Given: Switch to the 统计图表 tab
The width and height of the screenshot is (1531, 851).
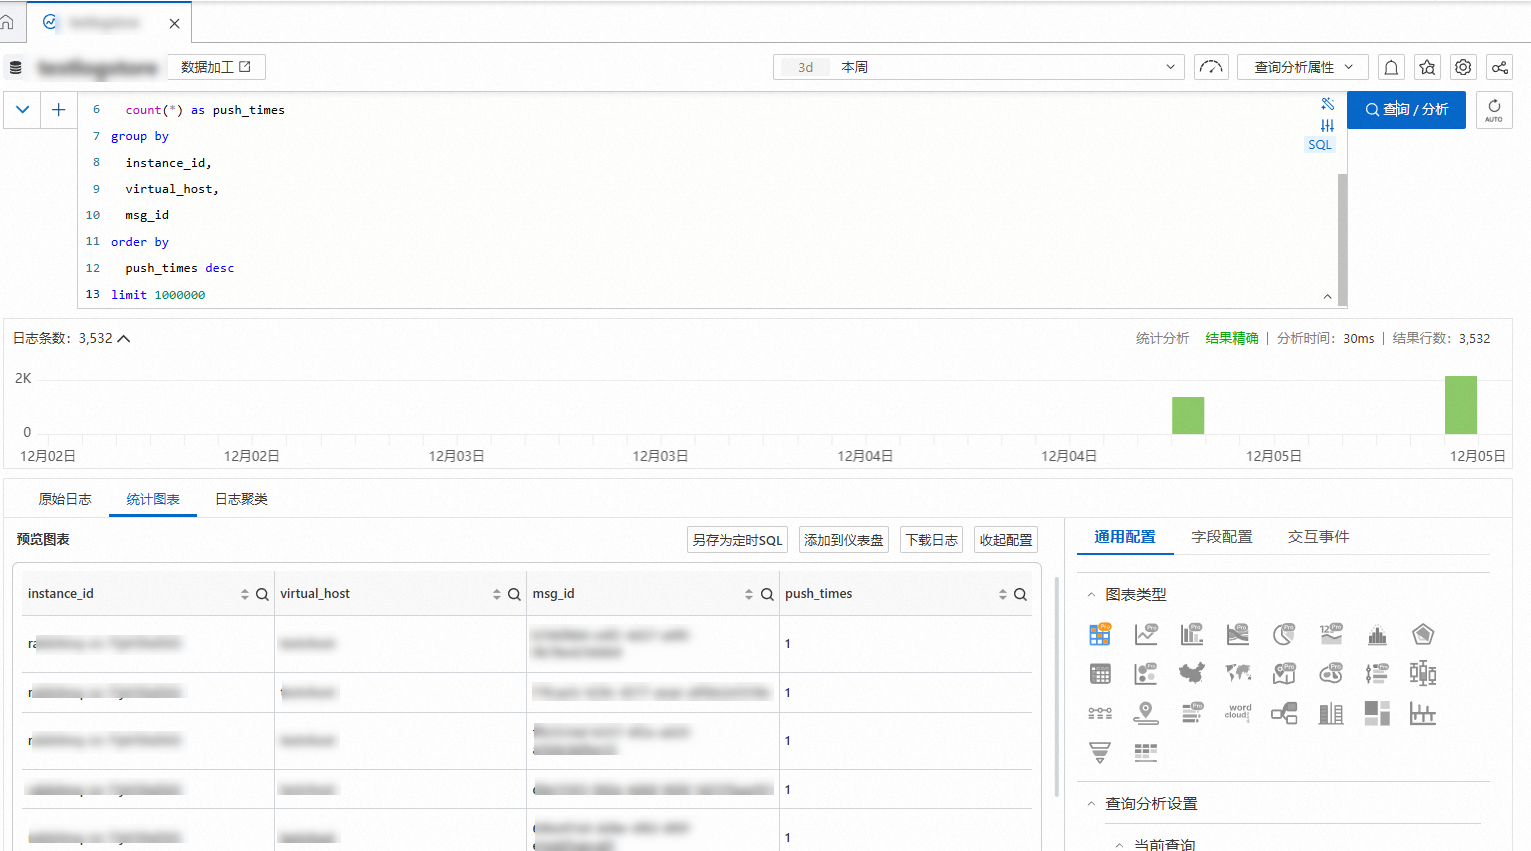Looking at the screenshot, I should (x=153, y=499).
